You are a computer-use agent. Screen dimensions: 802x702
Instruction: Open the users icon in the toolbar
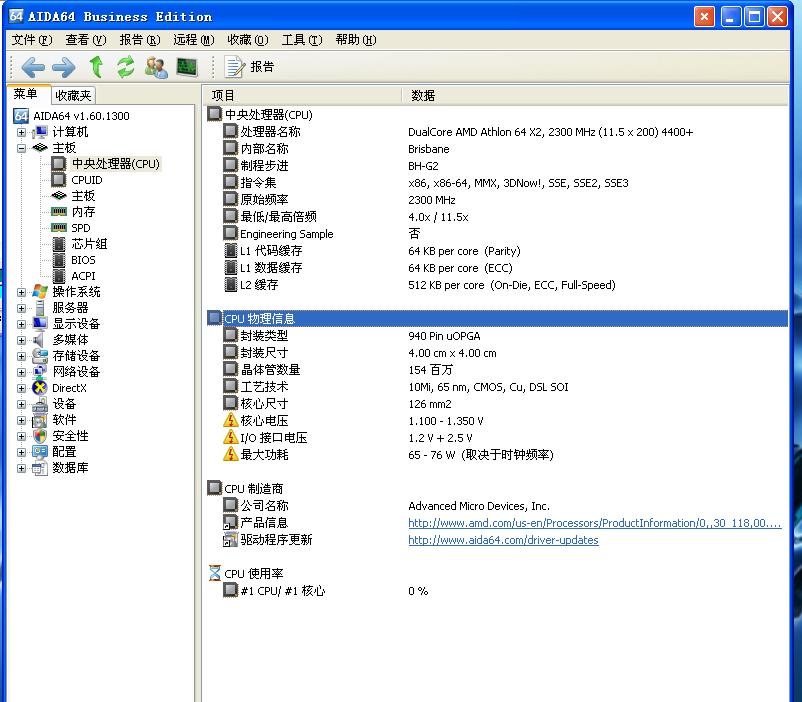click(156, 67)
